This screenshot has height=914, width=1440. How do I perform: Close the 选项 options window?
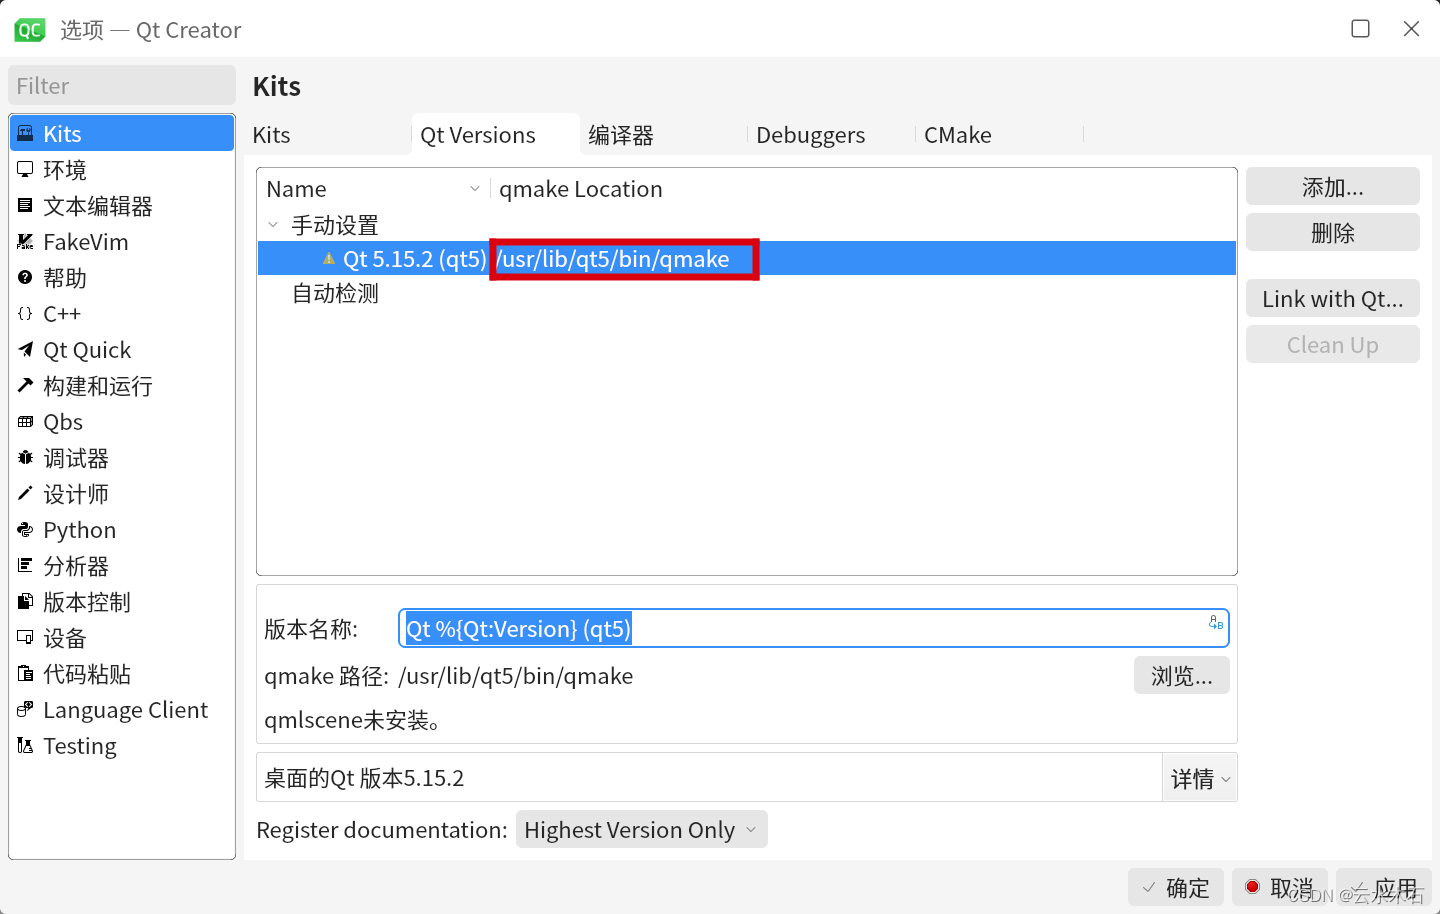(1411, 29)
